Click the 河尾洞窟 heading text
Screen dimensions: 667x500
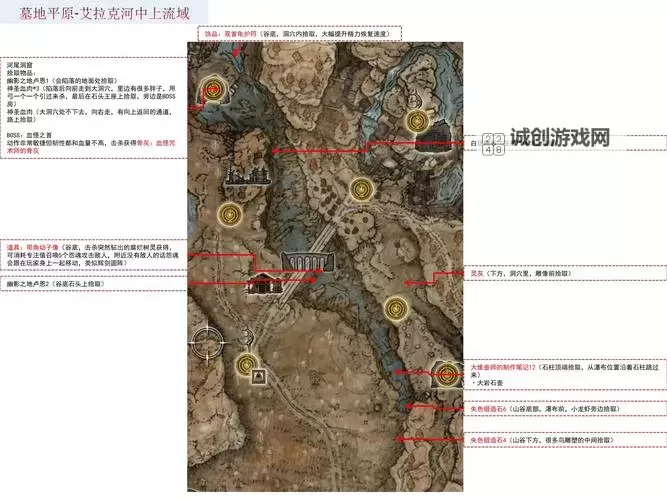20,65
